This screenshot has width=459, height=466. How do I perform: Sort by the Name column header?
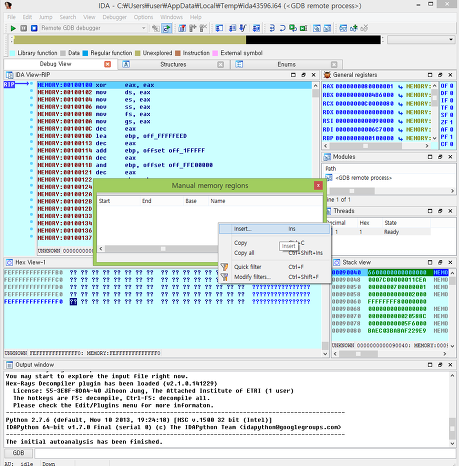tap(265, 201)
